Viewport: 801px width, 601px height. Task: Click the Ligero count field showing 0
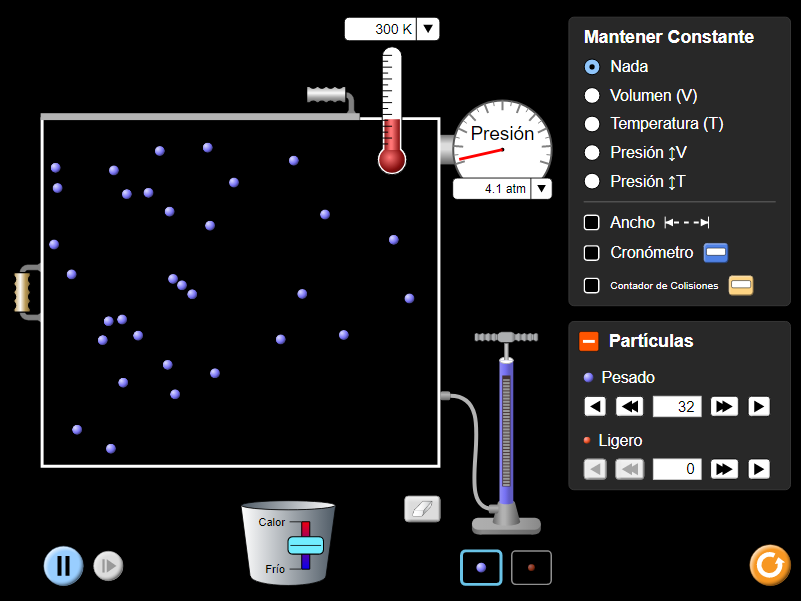[677, 469]
